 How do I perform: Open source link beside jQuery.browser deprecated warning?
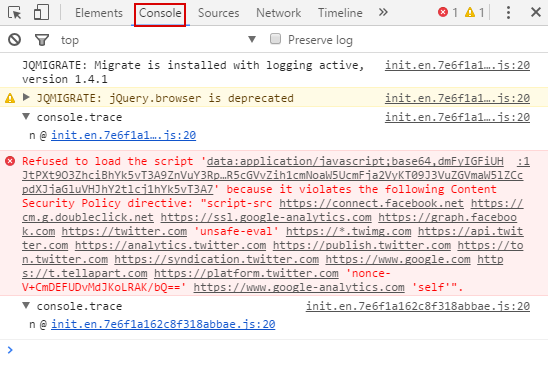(x=457, y=98)
